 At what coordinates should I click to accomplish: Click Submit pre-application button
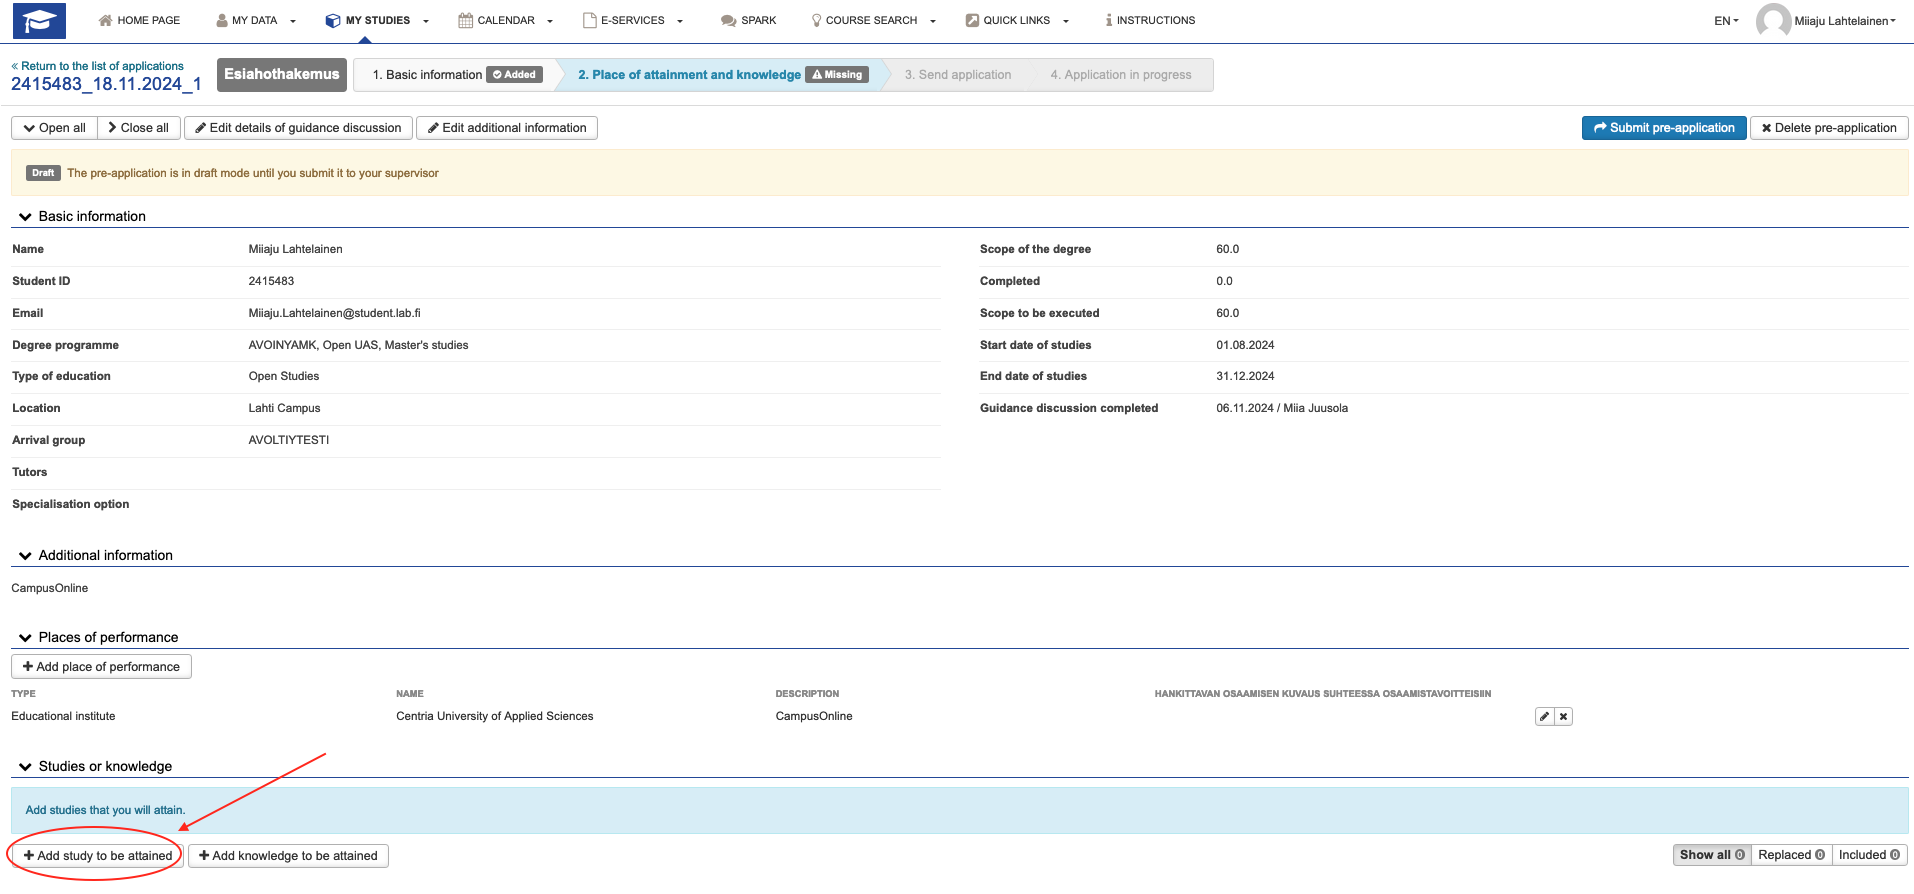coord(1663,128)
